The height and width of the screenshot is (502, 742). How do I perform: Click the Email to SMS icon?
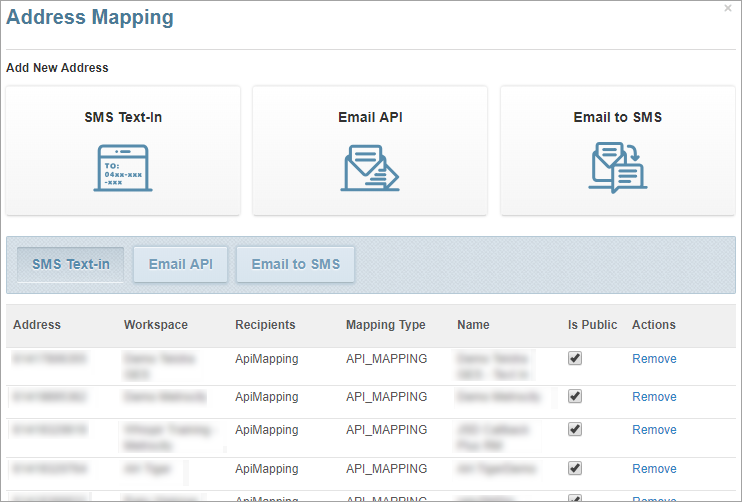618,167
